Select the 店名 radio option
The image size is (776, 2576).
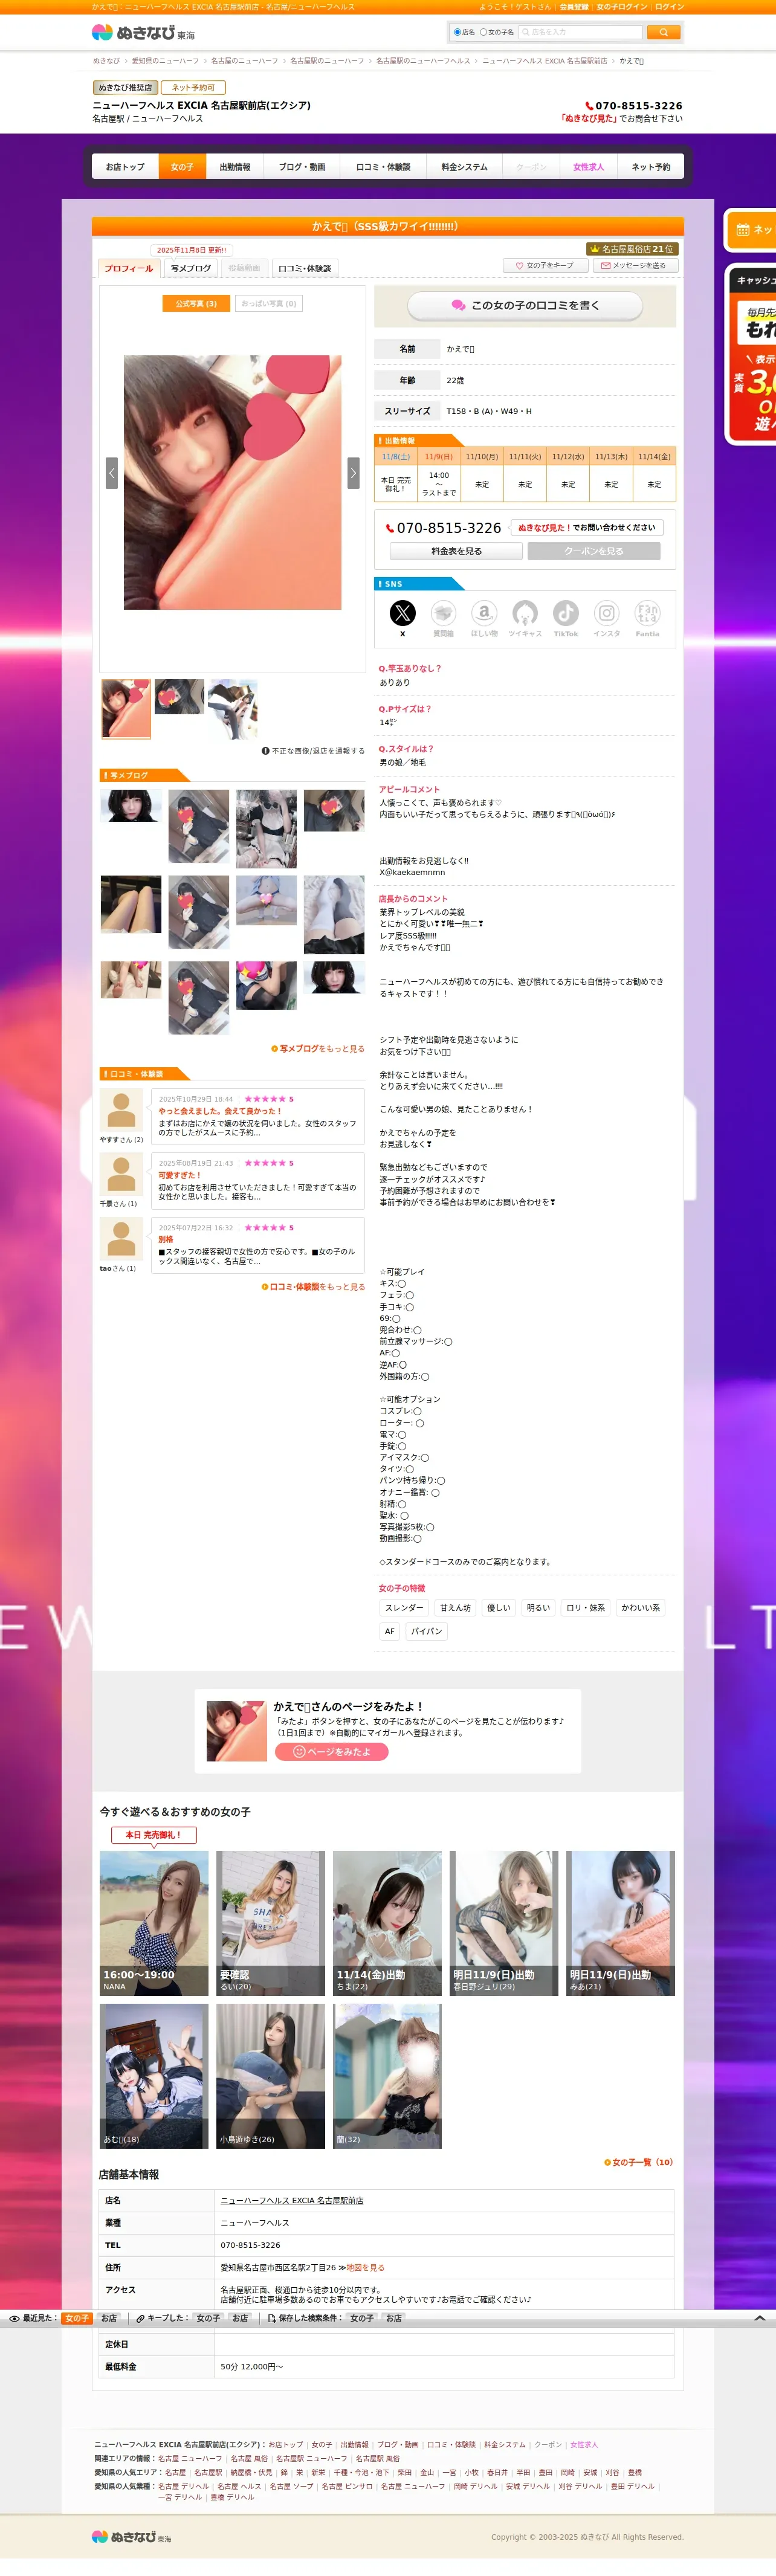(457, 32)
